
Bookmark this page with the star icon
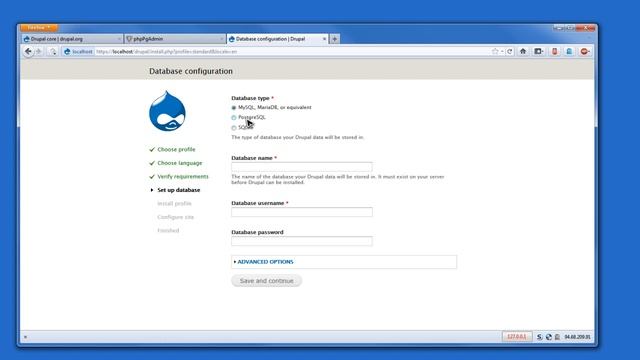pyautogui.click(x=495, y=51)
